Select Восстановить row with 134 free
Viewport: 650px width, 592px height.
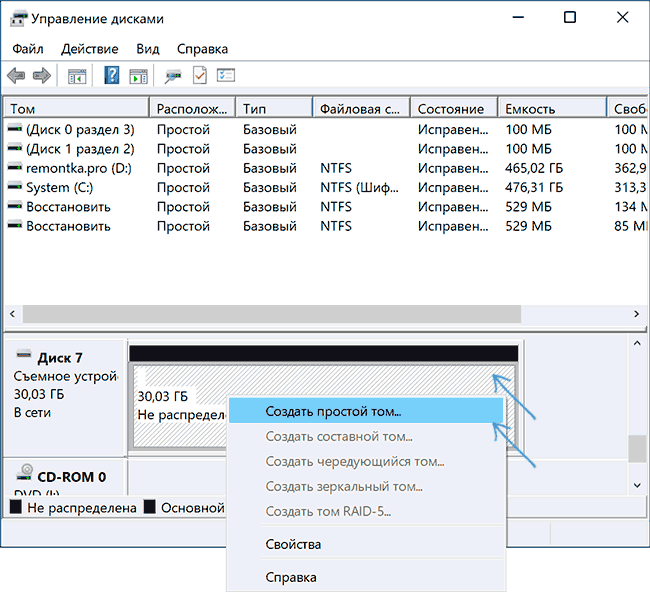(325, 206)
